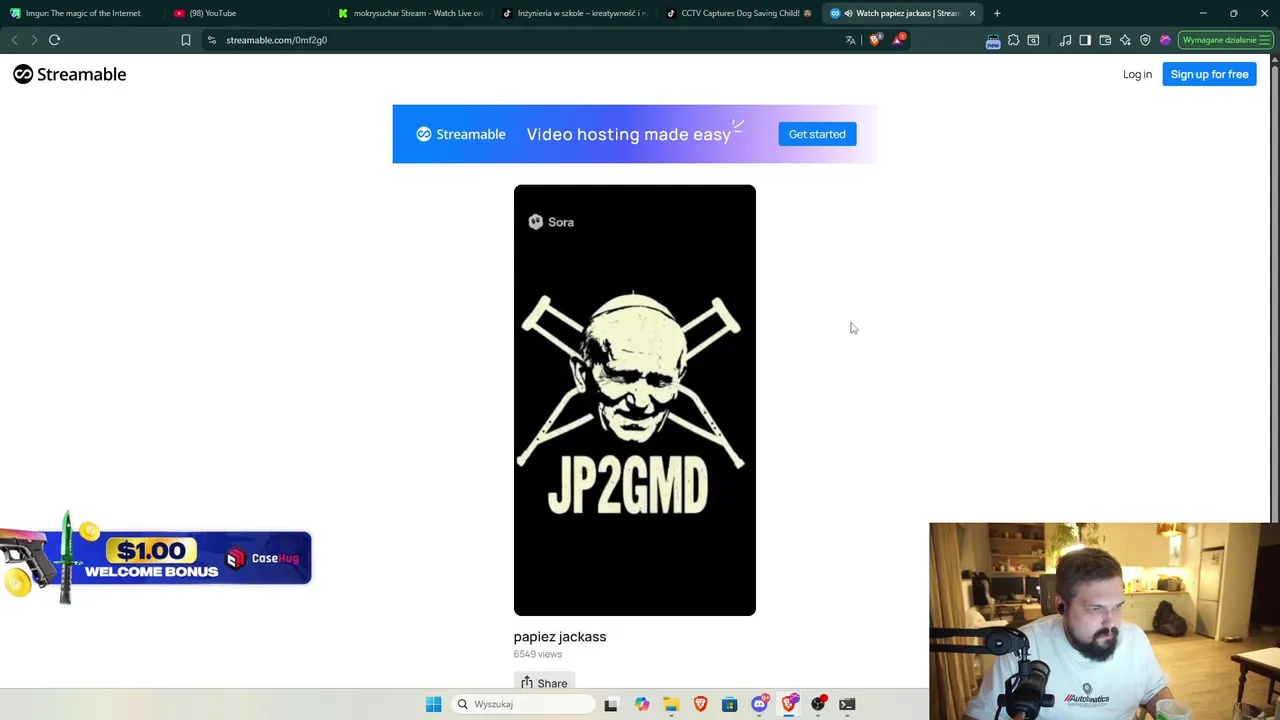Click the Log in link
The height and width of the screenshot is (720, 1280).
coord(1137,74)
